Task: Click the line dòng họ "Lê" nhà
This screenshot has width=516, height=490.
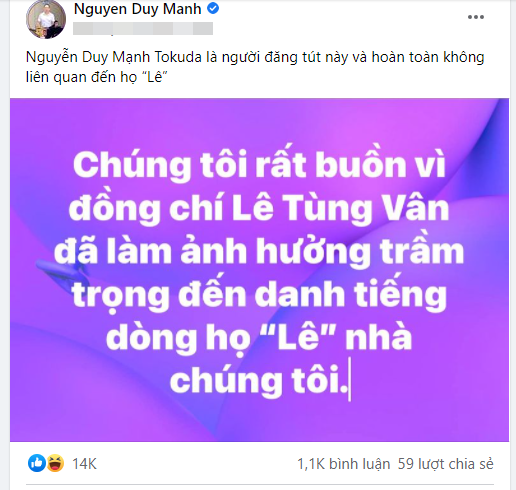Action: pyautogui.click(x=259, y=337)
